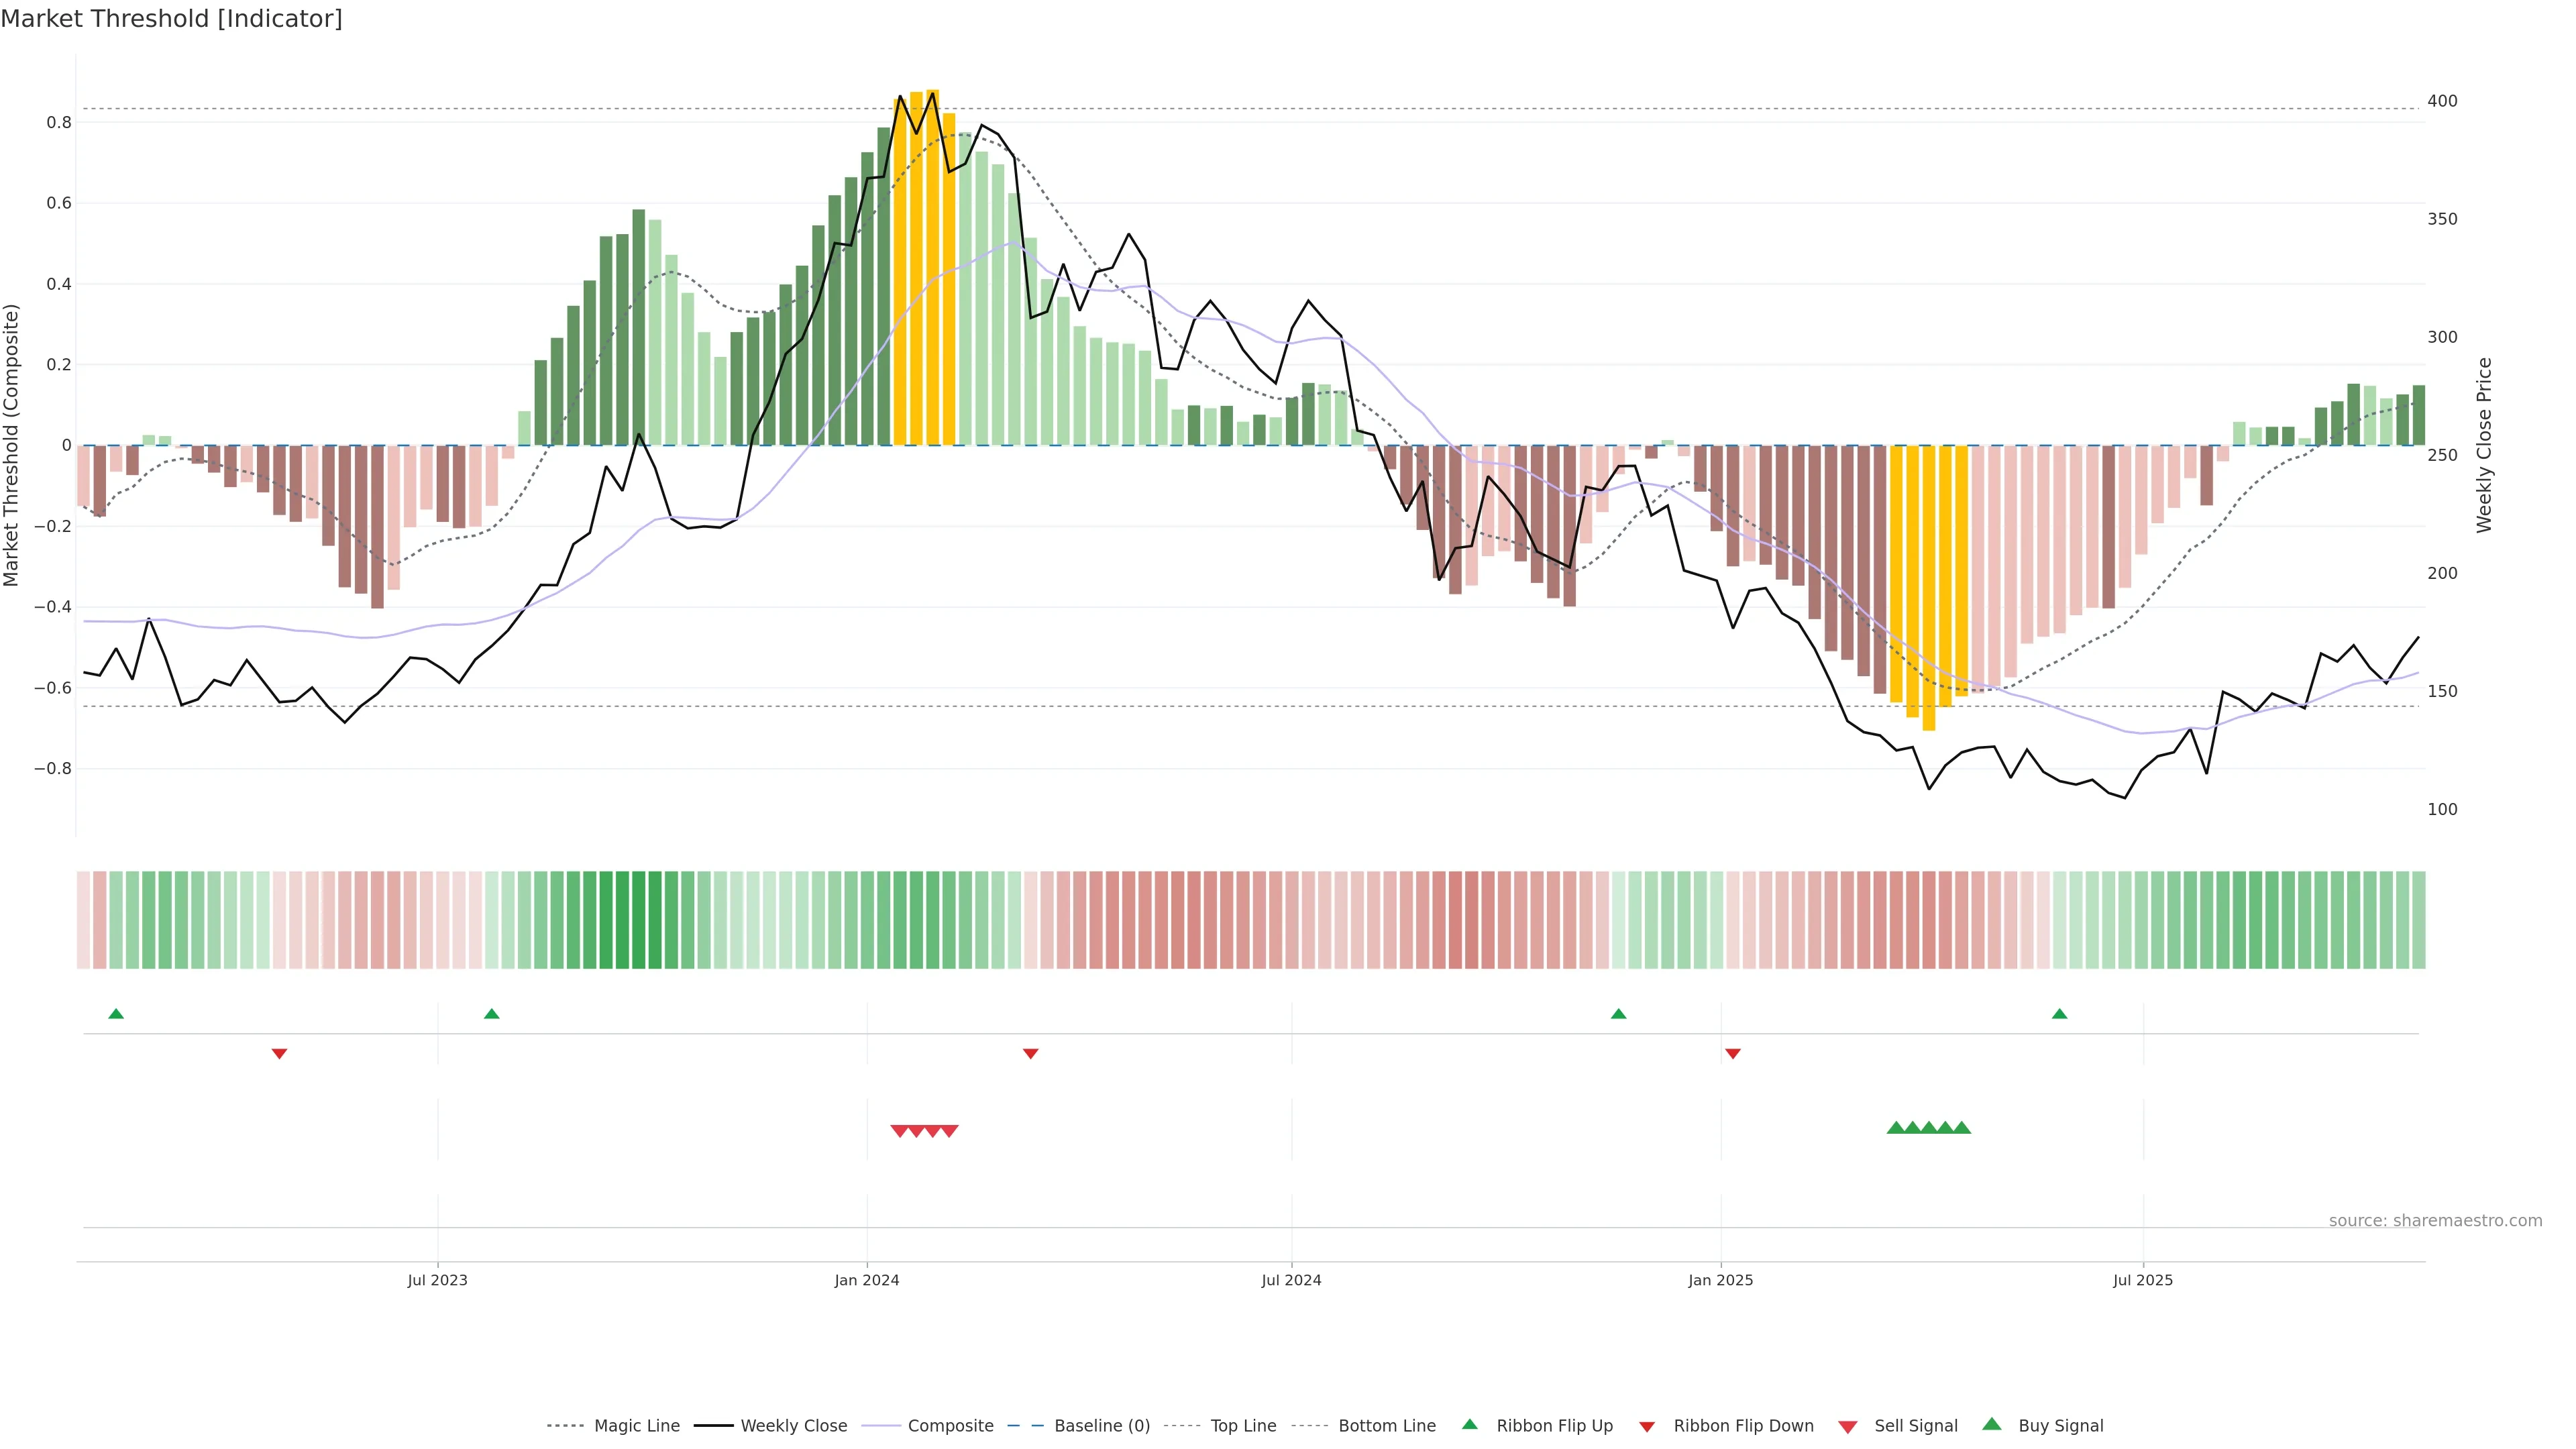Toggle Top Line legend entry
2576x1449 pixels.
coord(1243,1426)
